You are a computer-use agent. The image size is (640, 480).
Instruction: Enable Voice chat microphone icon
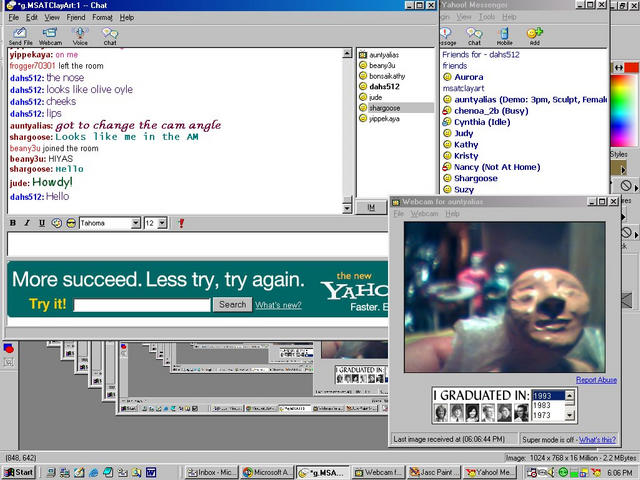point(80,36)
